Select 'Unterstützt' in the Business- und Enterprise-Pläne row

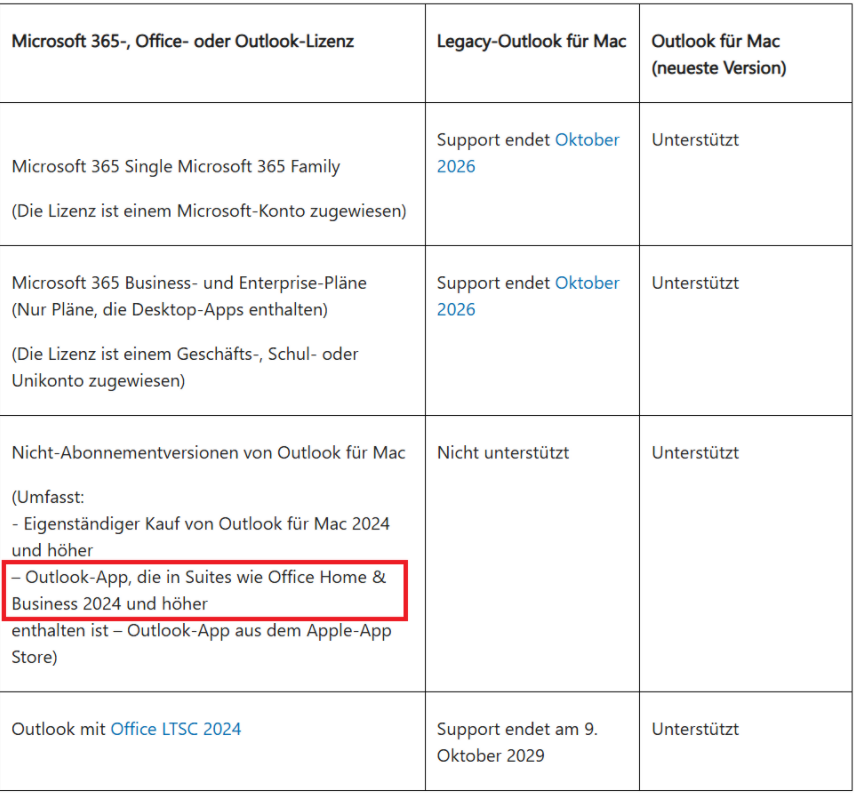(695, 283)
